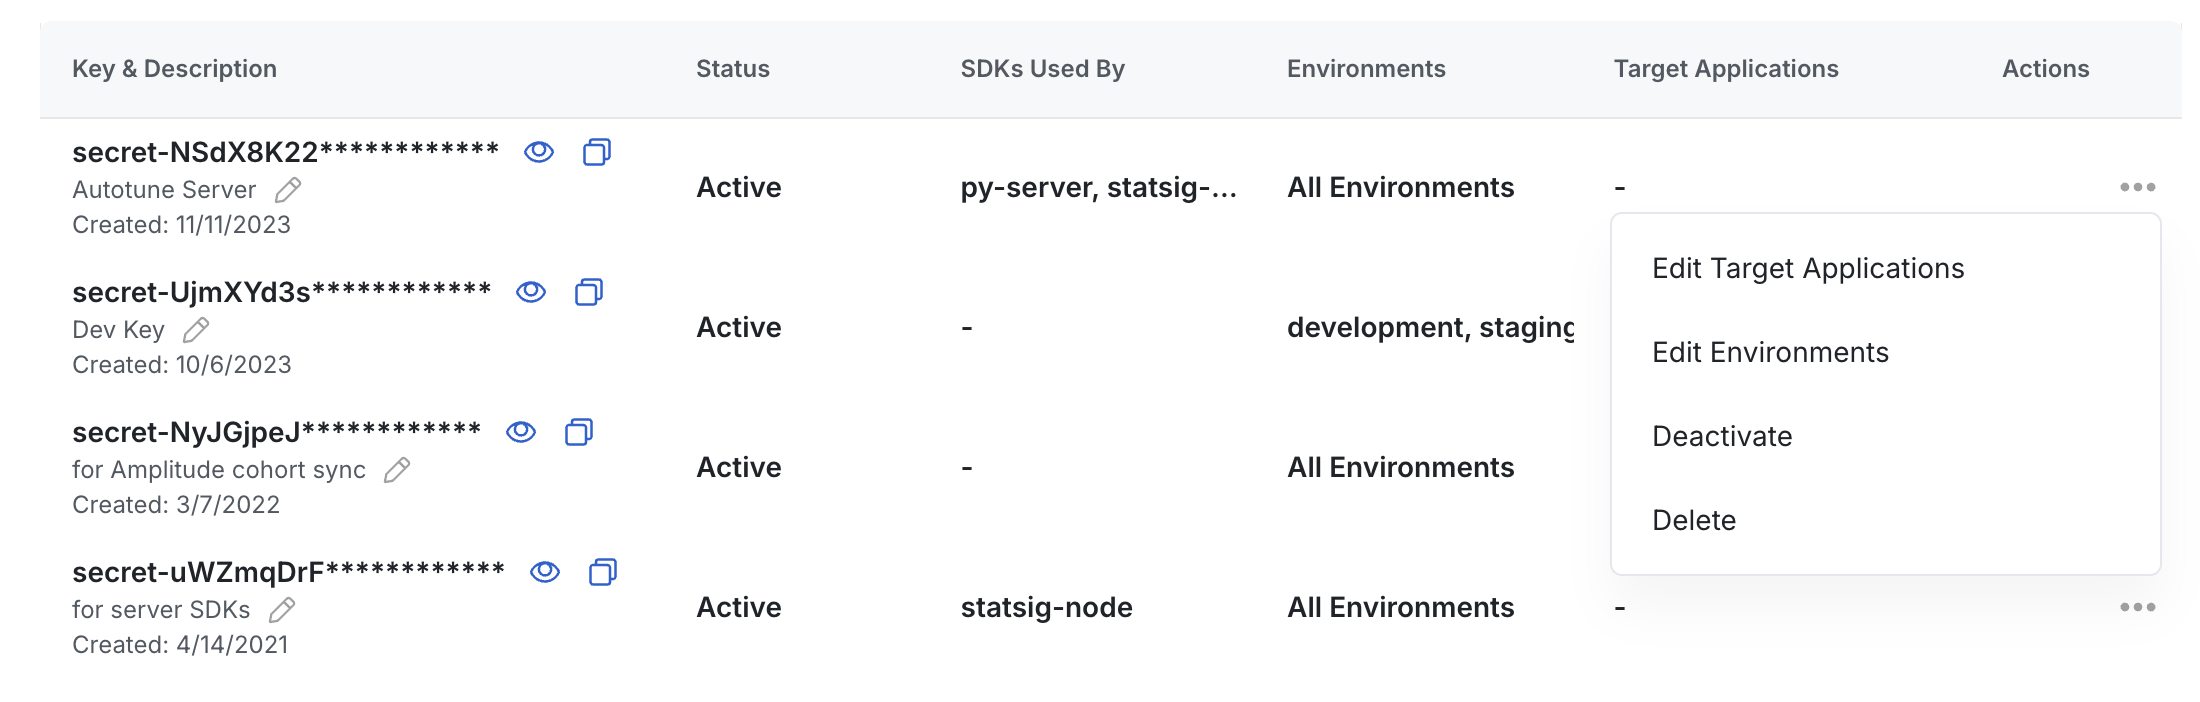Choose Delete from the actions menu
The height and width of the screenshot is (702, 2200).
[x=1693, y=521]
